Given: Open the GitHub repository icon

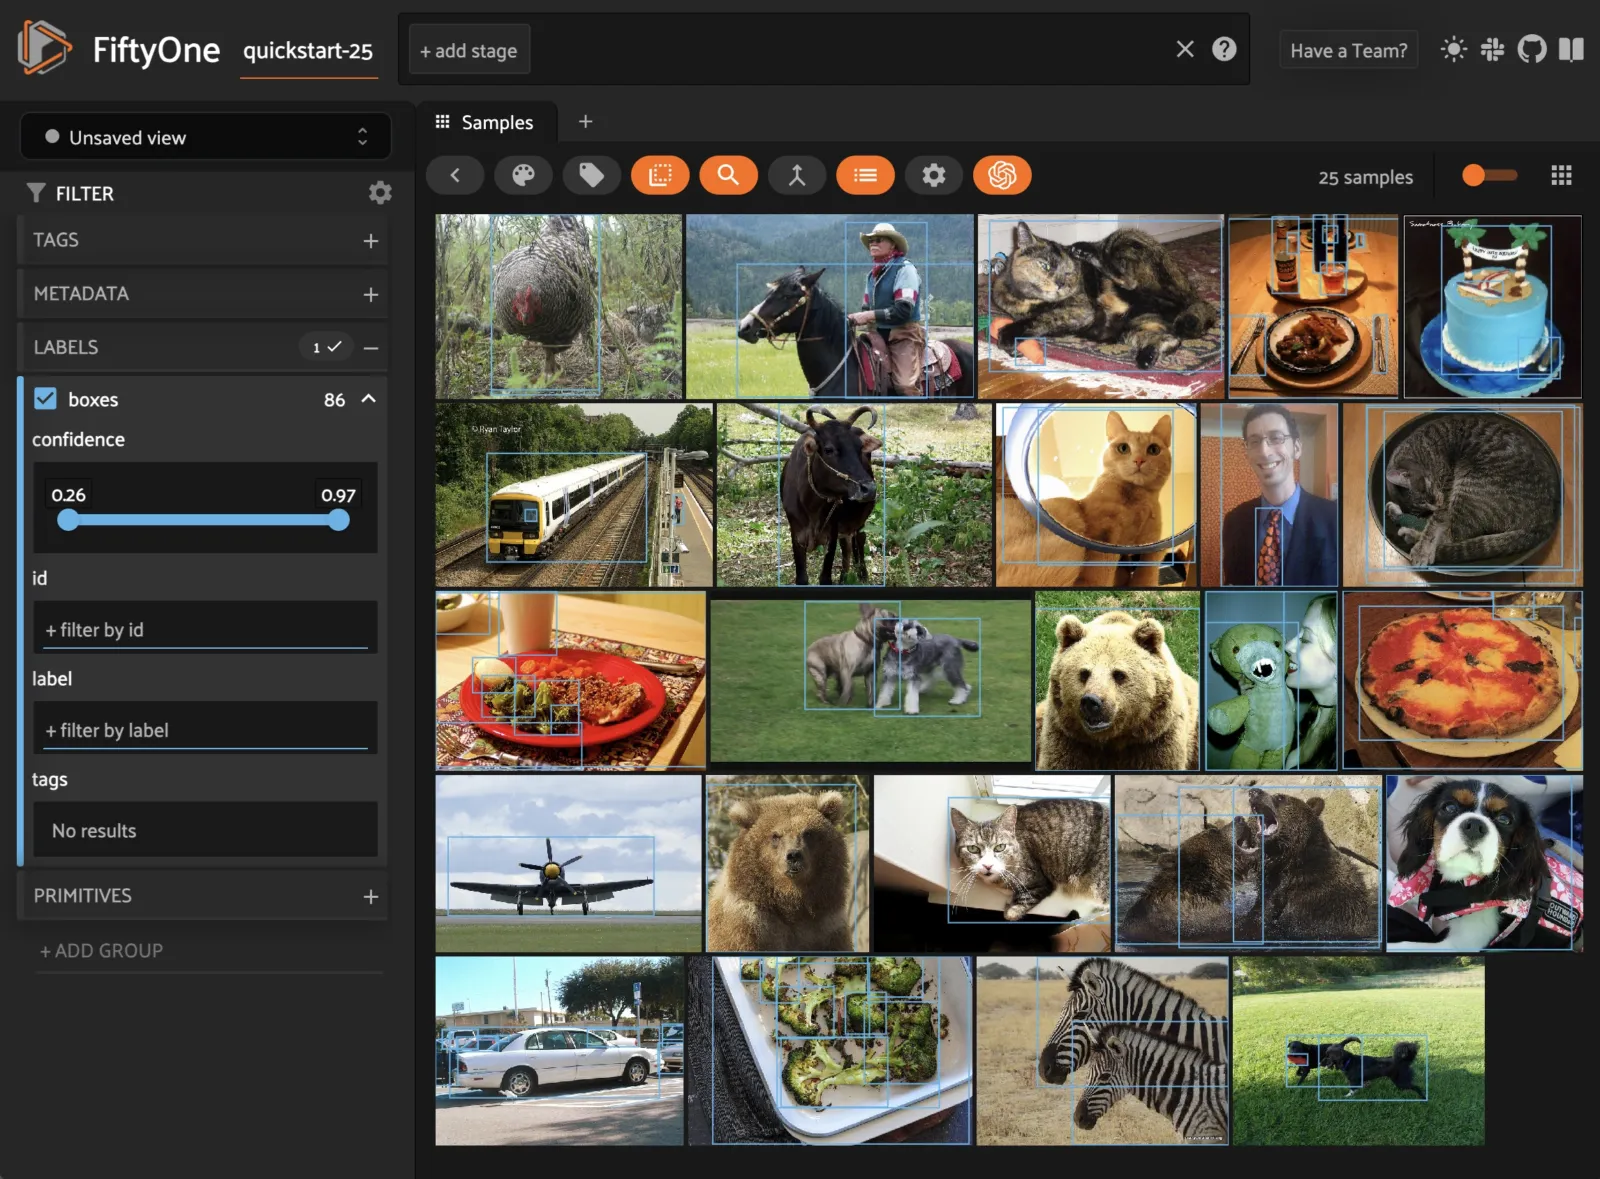Looking at the screenshot, I should (1532, 49).
